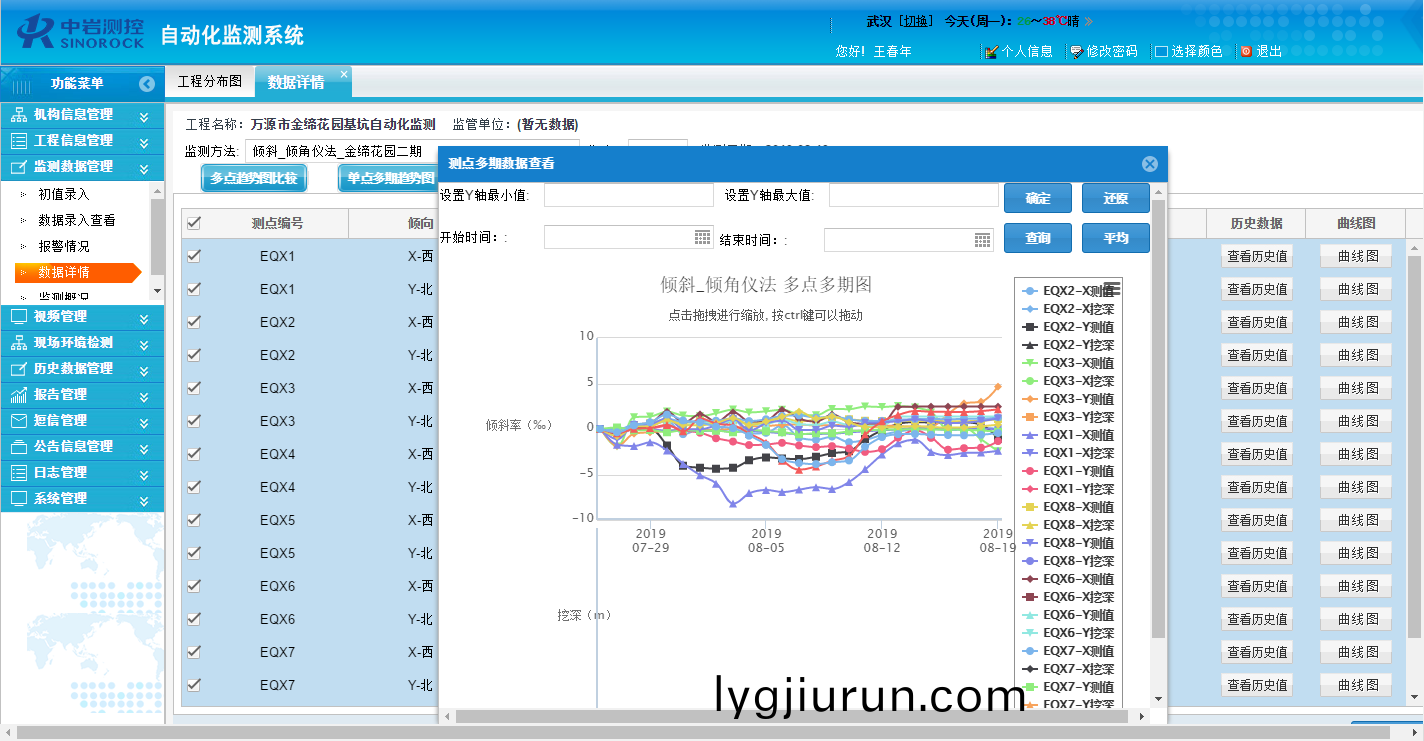Click the 查询 button in dialog
This screenshot has height=741, width=1424.
coord(1037,238)
